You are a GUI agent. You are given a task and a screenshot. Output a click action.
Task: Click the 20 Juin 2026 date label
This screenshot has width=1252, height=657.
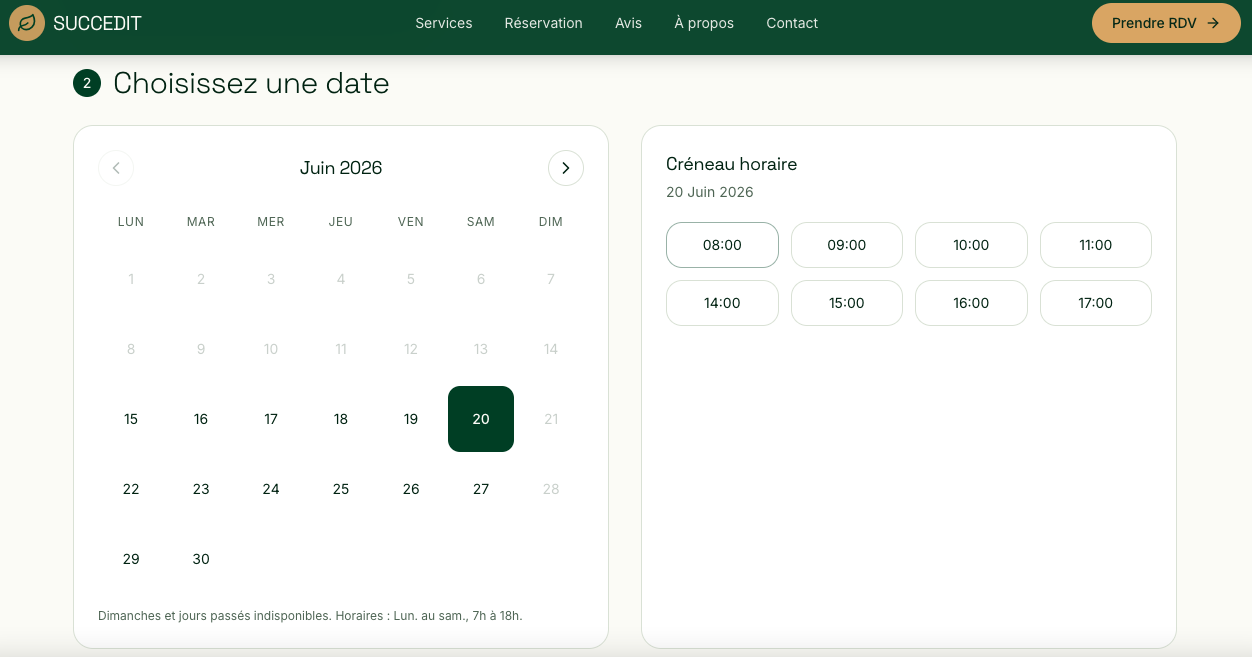(x=710, y=192)
